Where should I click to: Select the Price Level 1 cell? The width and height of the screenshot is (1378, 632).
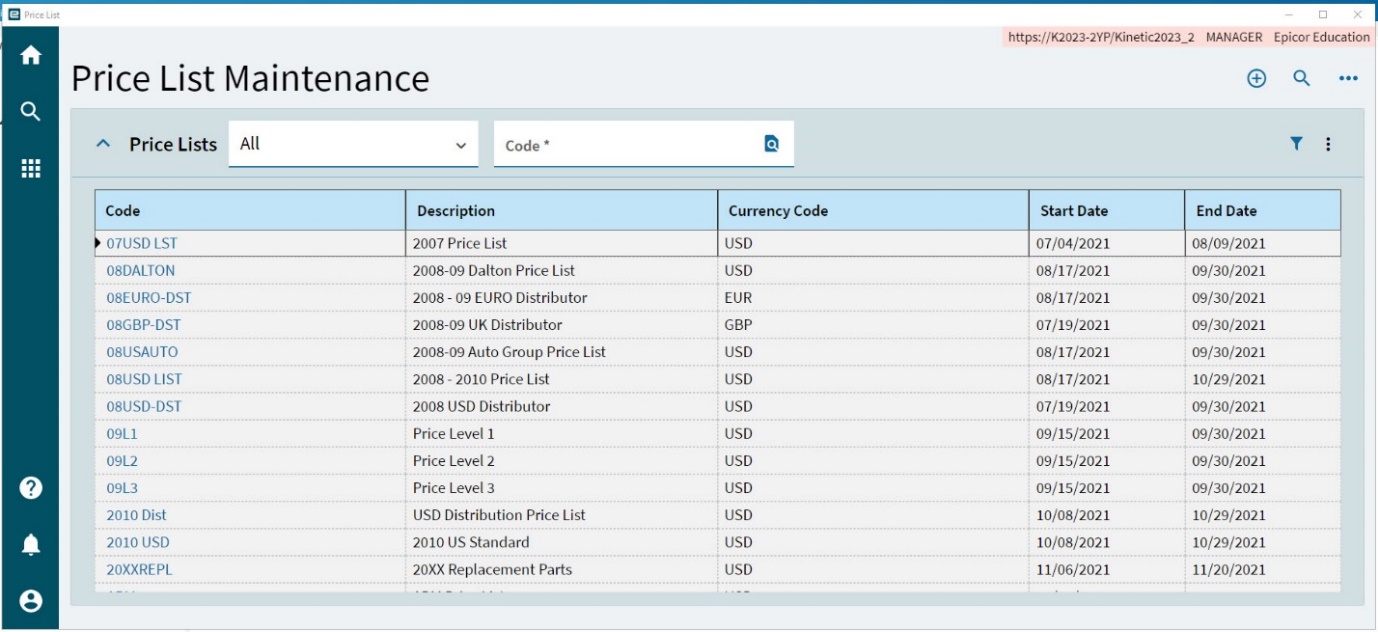coord(562,433)
